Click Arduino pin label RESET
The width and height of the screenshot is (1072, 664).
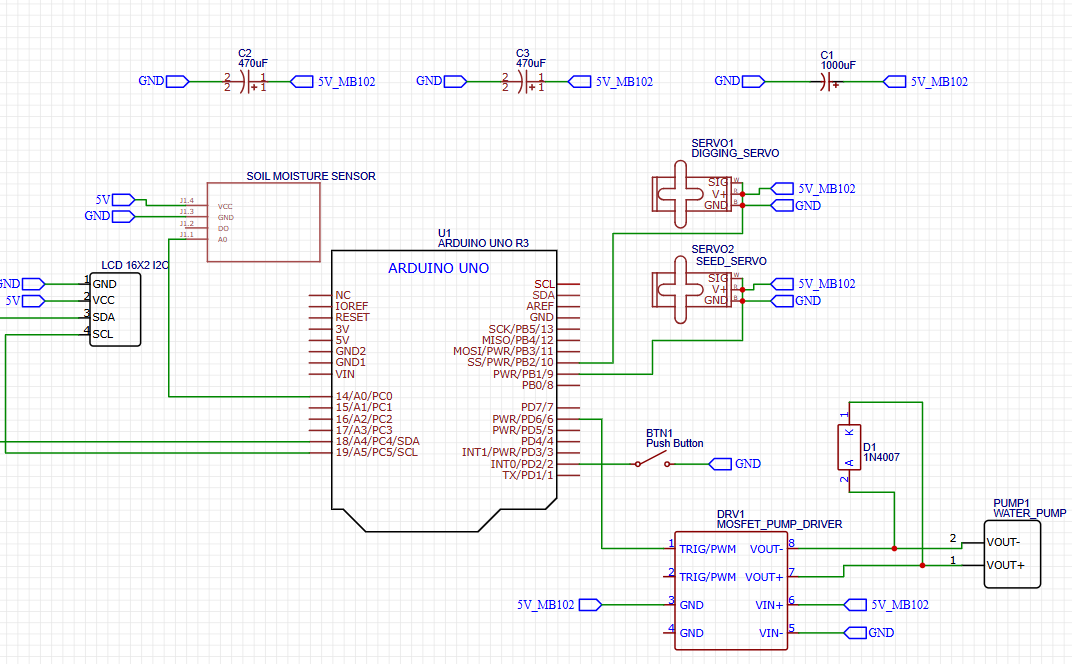(352, 317)
